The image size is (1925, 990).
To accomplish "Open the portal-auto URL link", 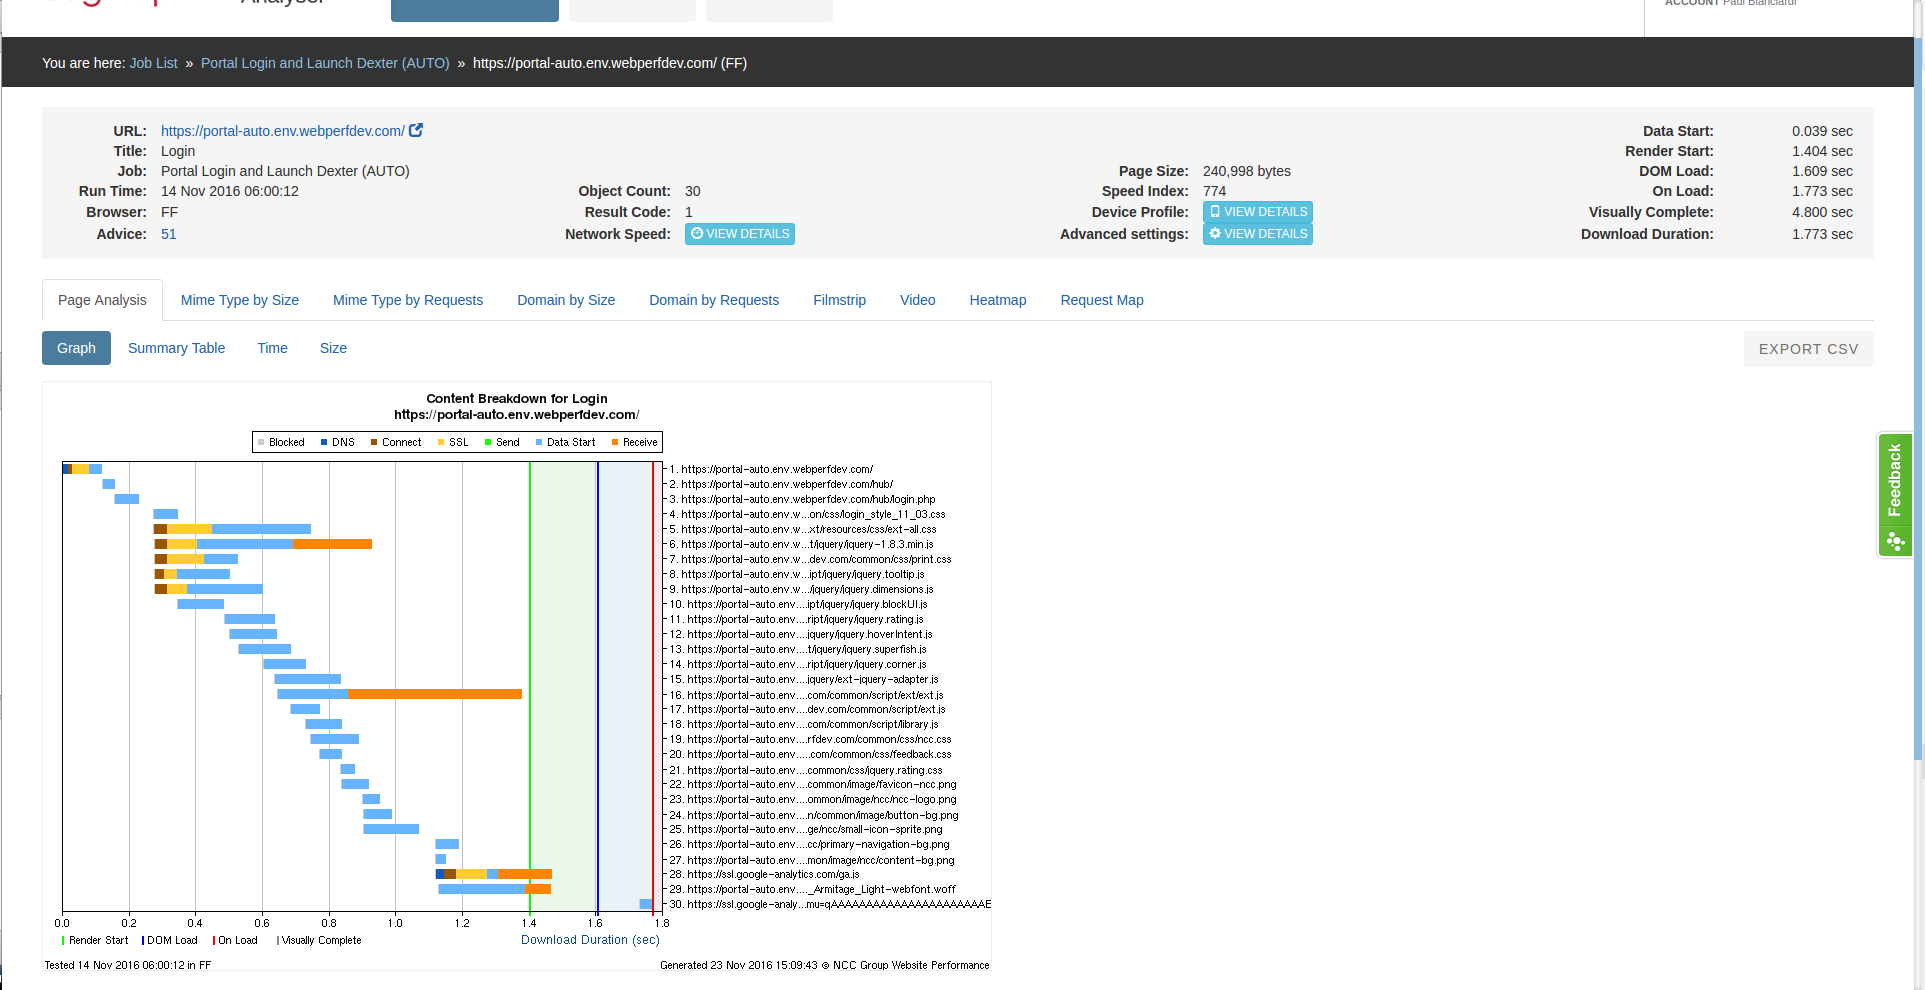I will pyautogui.click(x=283, y=131).
